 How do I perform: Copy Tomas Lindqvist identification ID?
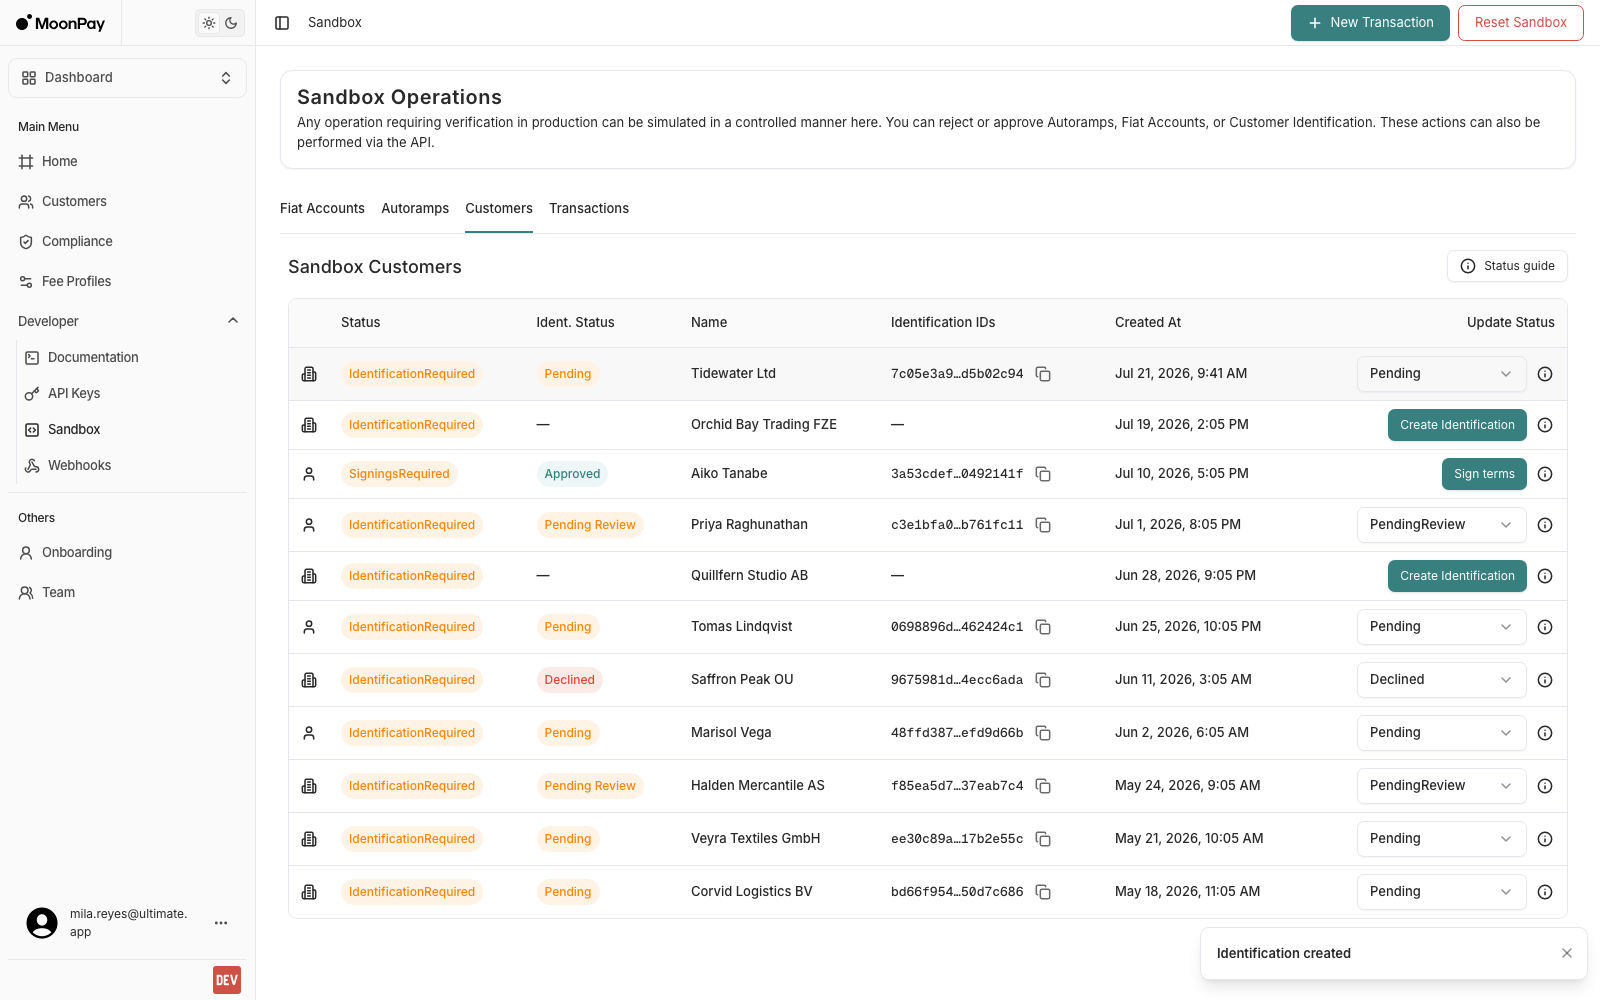(1043, 627)
